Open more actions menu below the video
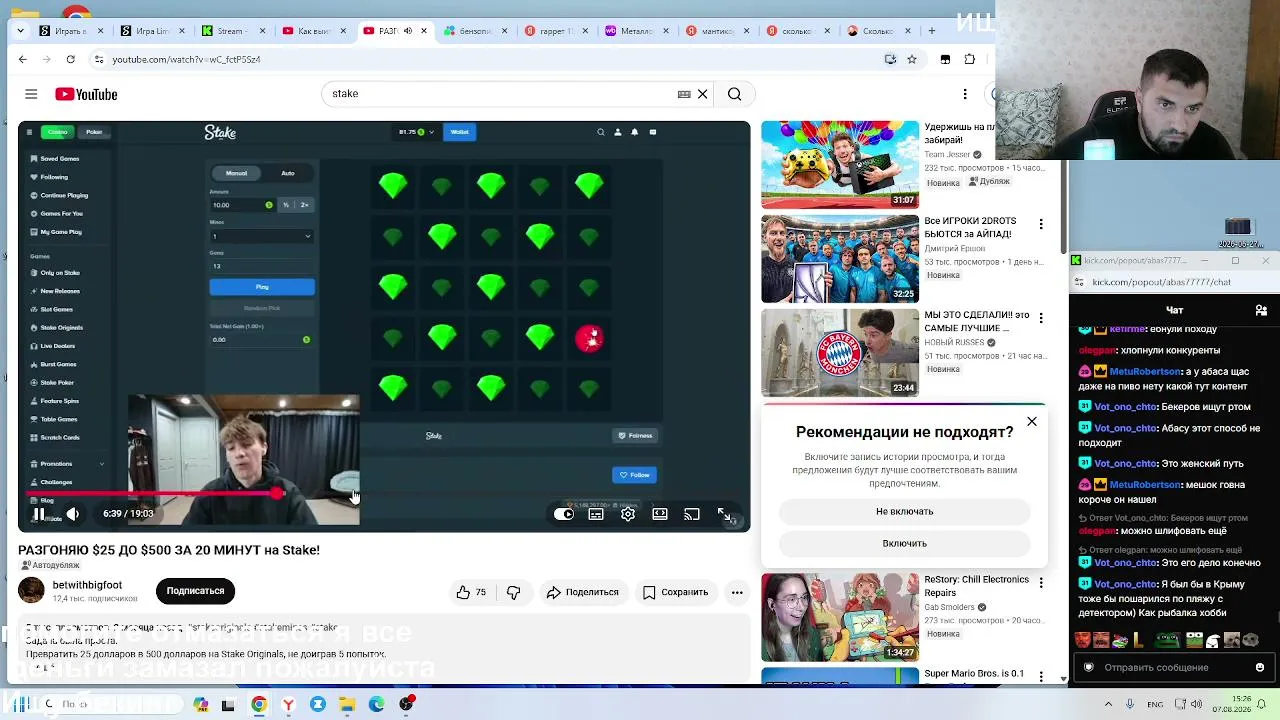1280x720 pixels. [737, 592]
